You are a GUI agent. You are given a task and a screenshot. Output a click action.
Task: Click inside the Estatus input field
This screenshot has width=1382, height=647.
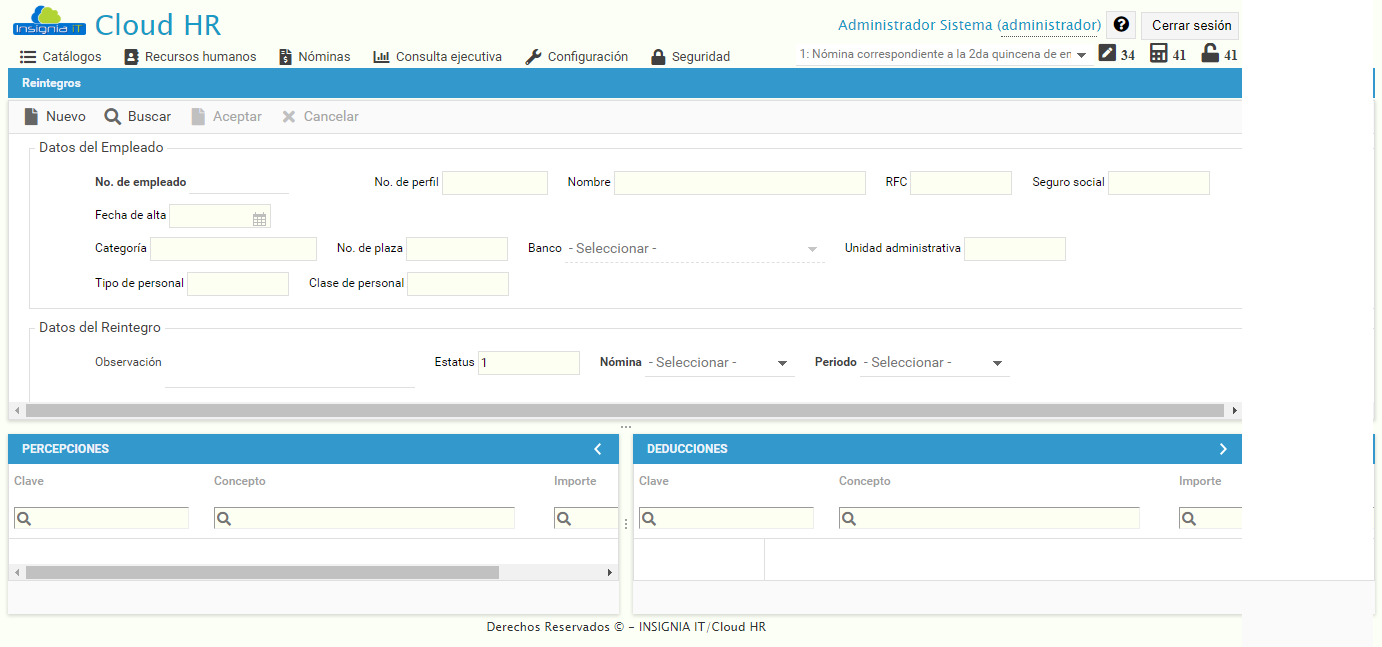528,362
